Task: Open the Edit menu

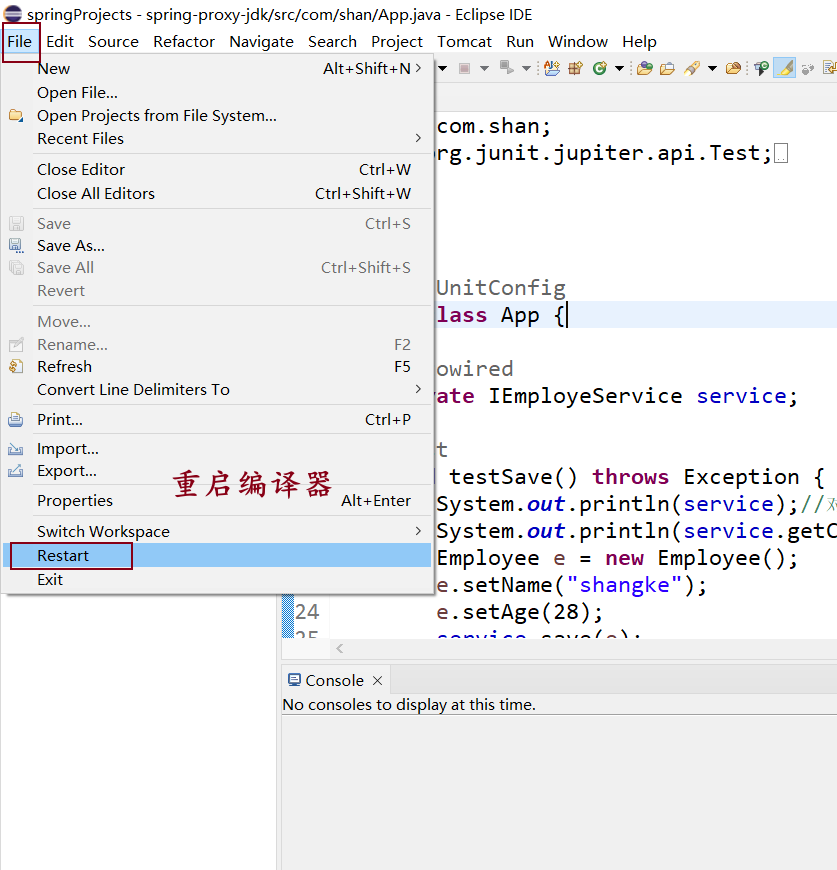Action: click(x=60, y=42)
